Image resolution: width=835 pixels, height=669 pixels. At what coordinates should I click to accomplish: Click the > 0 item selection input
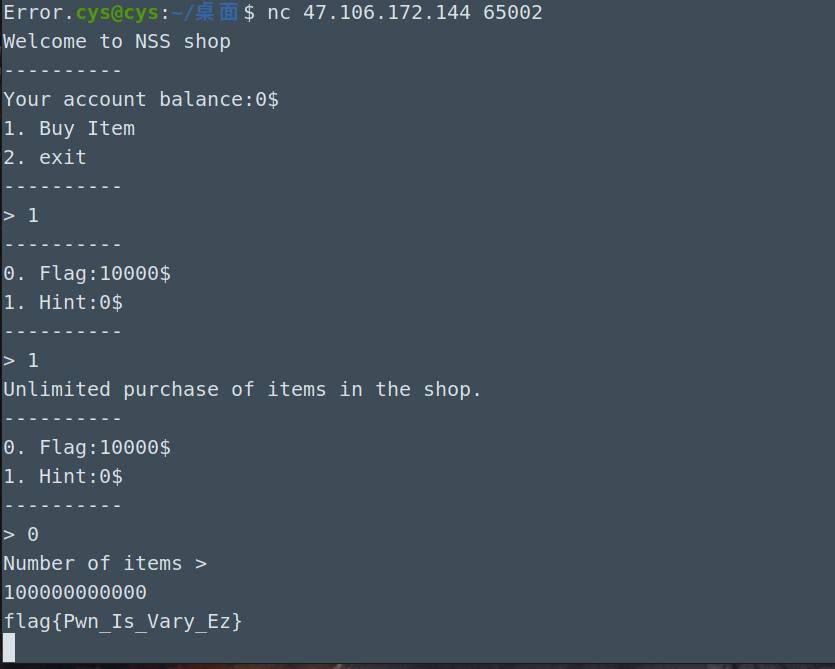(21, 534)
